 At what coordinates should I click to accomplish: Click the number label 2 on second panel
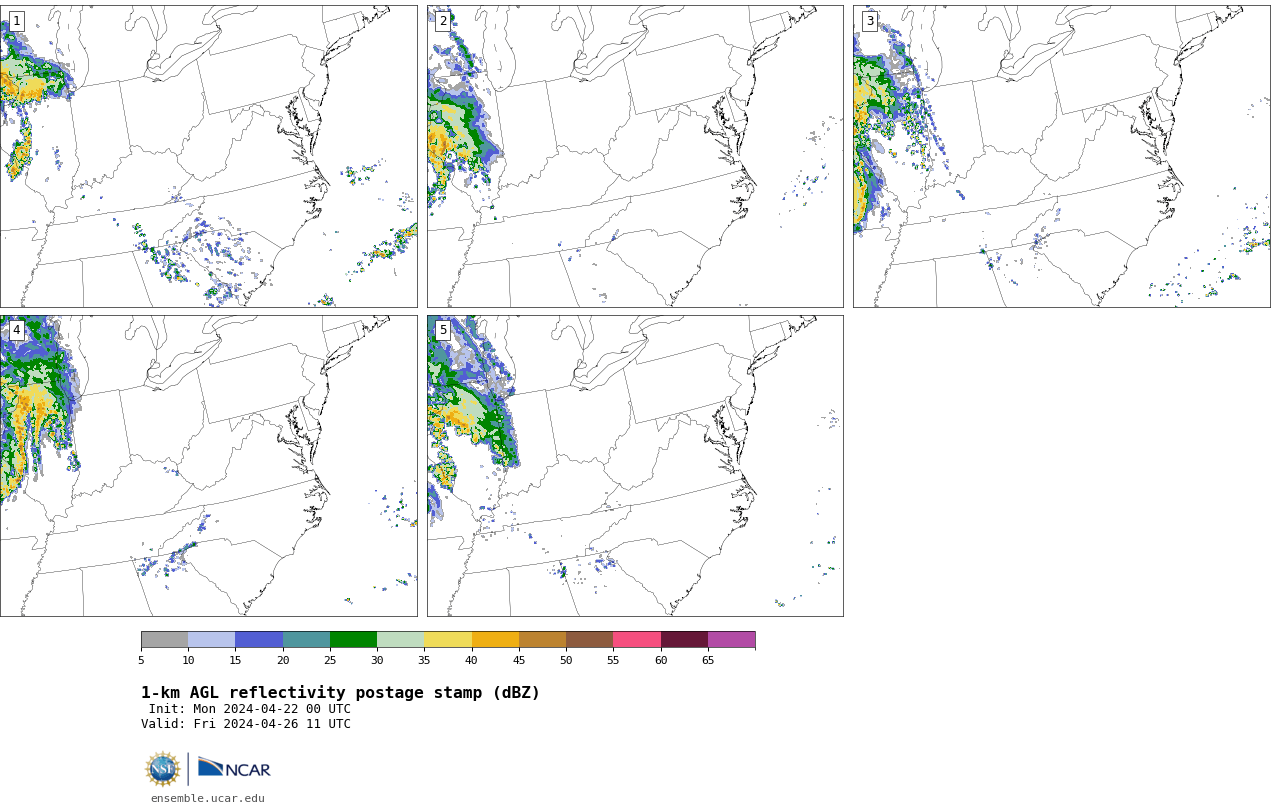[x=443, y=21]
